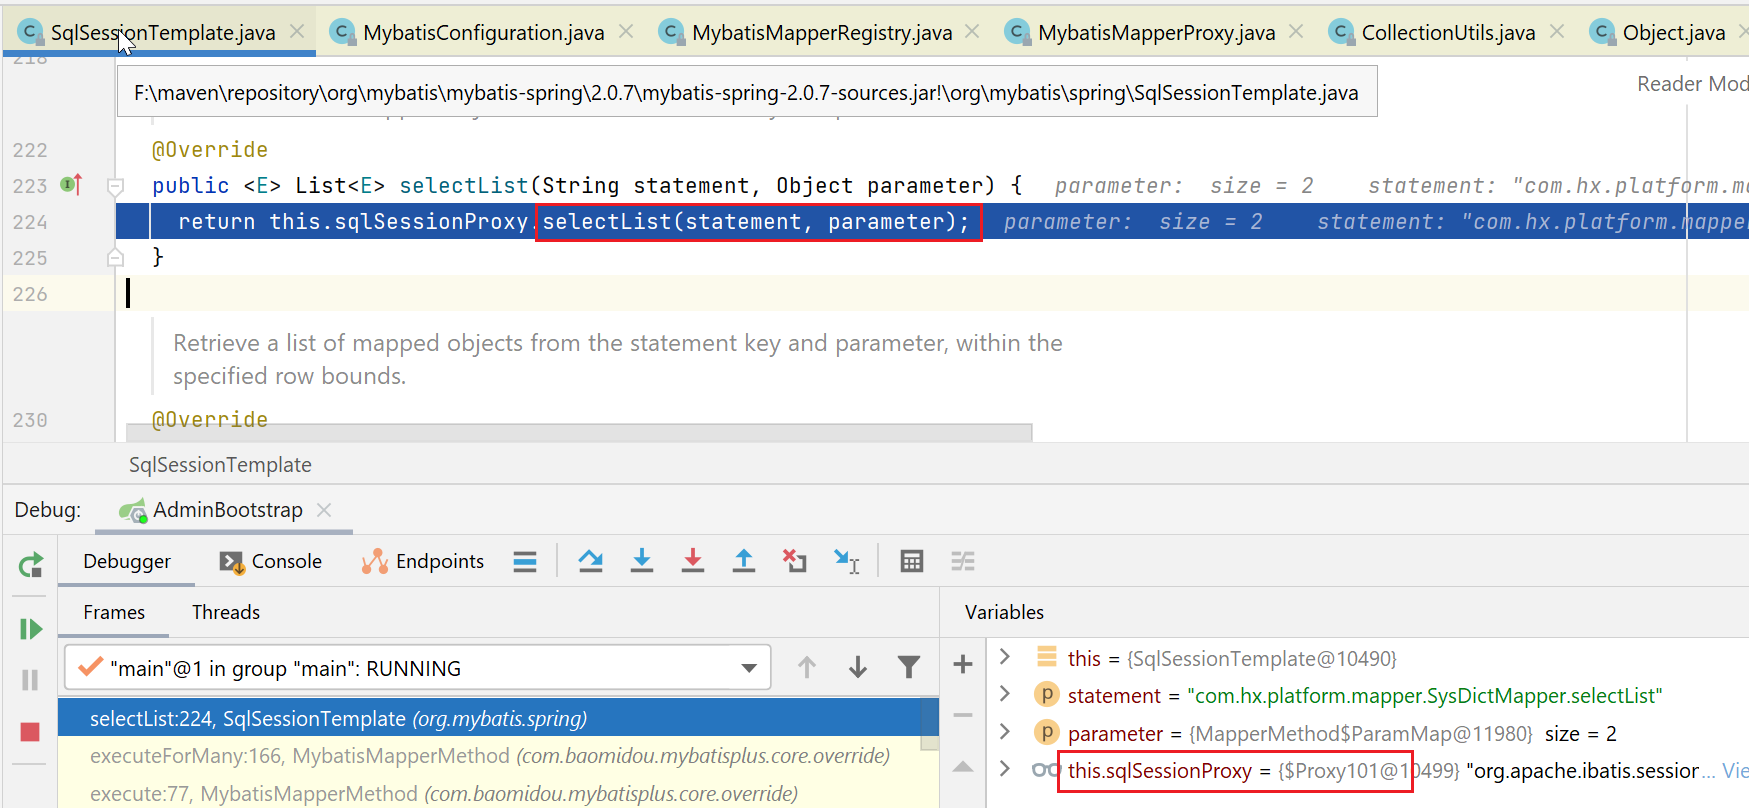1749x808 pixels.
Task: Open the thread selector dropdown for main
Action: coord(748,668)
